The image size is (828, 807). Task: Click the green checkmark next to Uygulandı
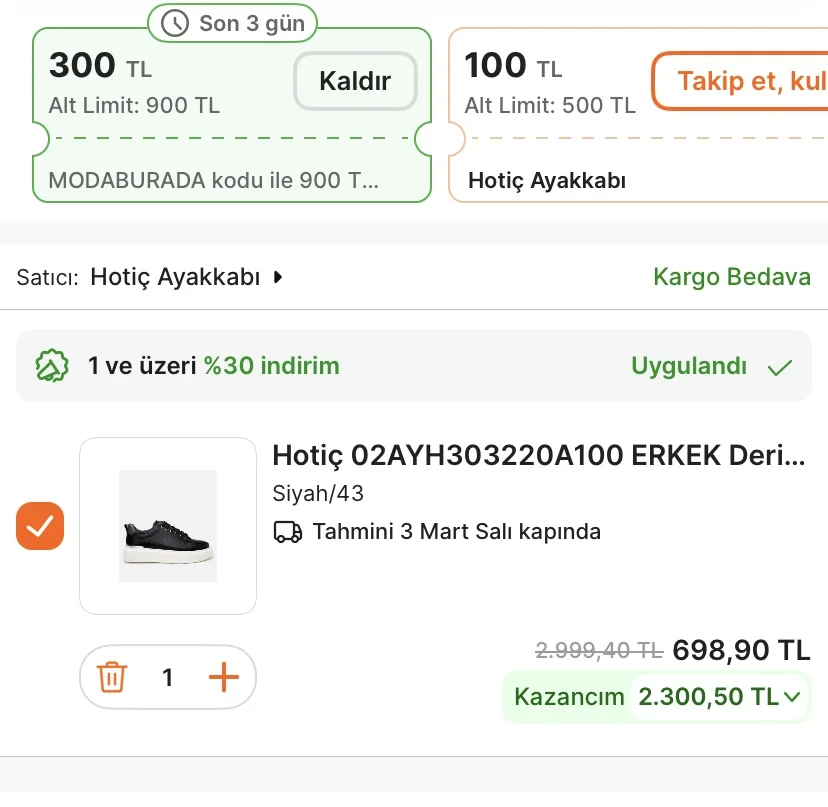(780, 367)
